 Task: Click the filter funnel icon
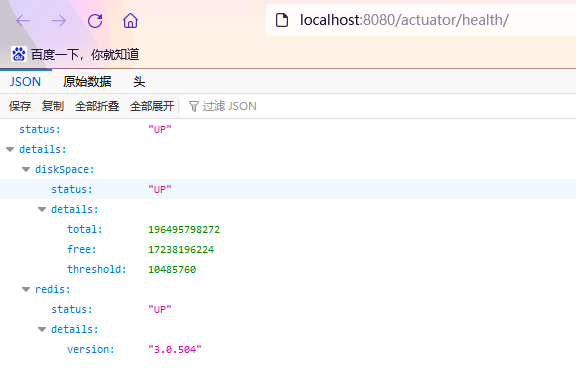[x=194, y=107]
